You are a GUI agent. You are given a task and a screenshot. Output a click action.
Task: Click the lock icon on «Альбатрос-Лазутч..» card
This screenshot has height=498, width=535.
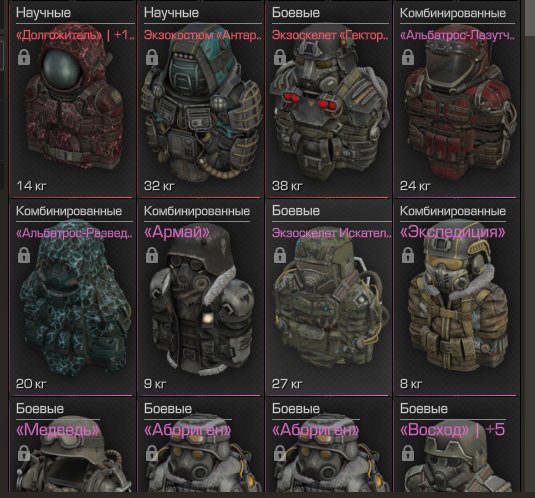pos(408,57)
